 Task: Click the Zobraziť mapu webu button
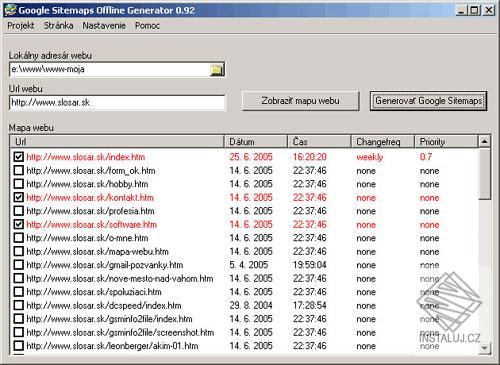point(300,101)
